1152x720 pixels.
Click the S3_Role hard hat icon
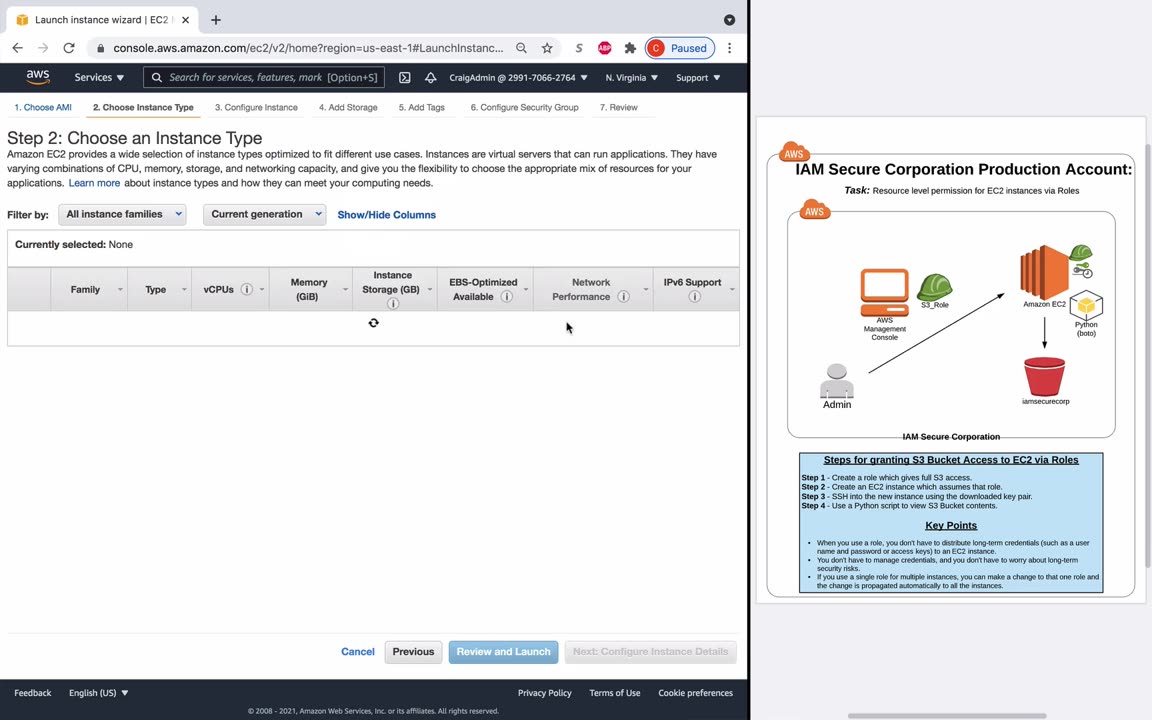point(935,287)
